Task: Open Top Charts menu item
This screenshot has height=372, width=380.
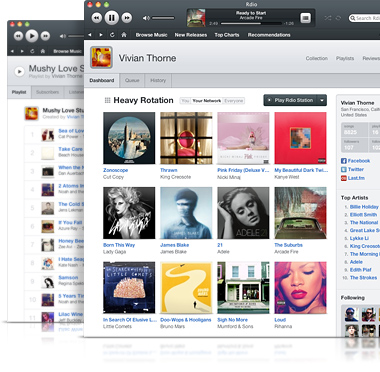Action: (227, 35)
